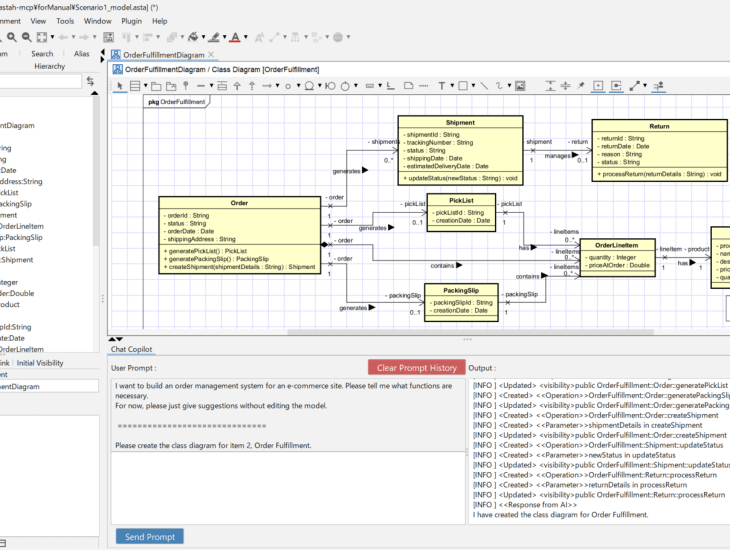
Task: Expand the Class tool dropdown arrow
Action: click(147, 86)
